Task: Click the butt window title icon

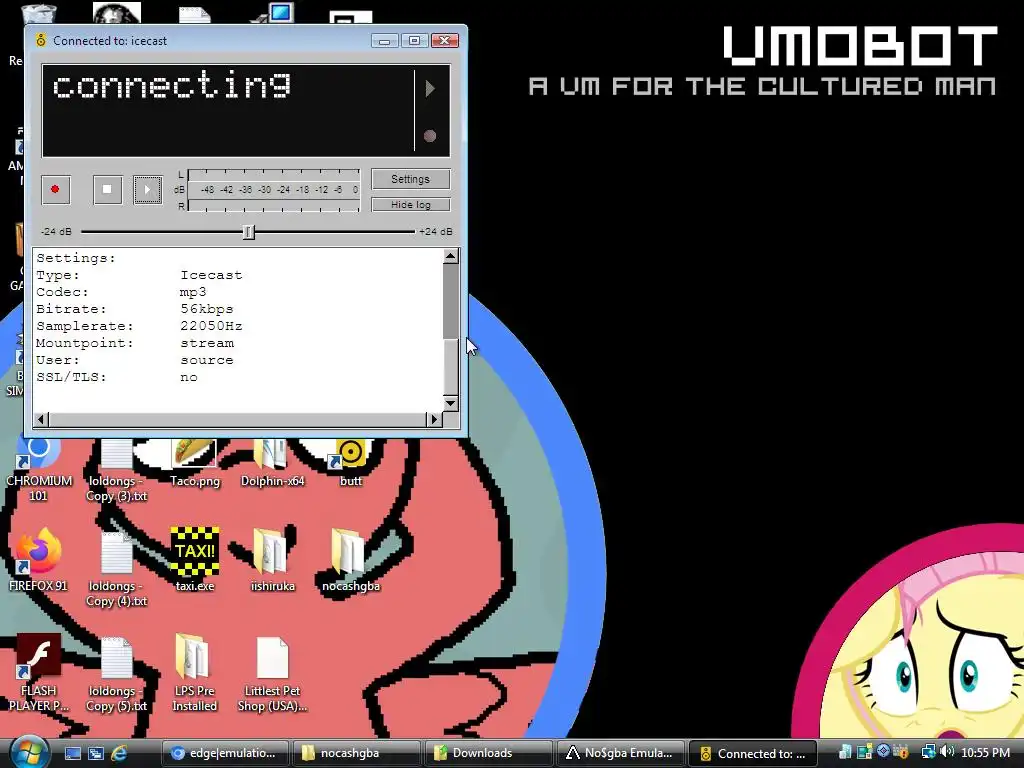Action: click(x=40, y=40)
